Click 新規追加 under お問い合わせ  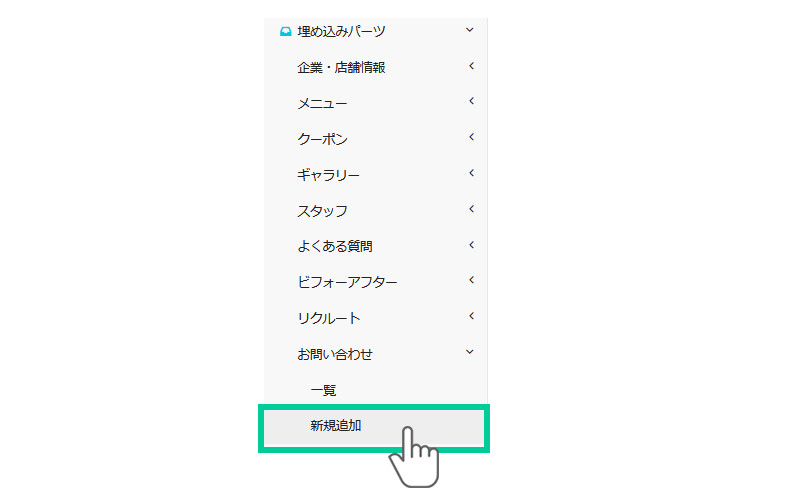(x=336, y=426)
